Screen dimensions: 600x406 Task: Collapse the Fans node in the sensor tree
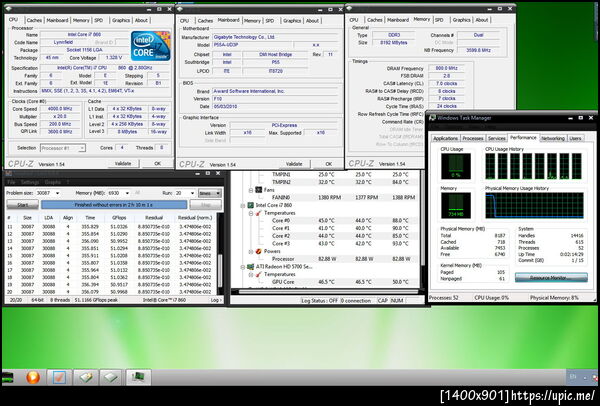(x=251, y=190)
